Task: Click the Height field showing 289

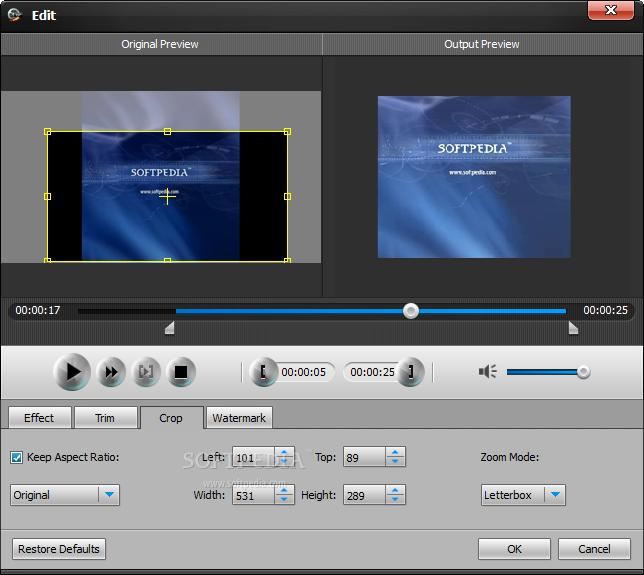Action: coord(364,494)
